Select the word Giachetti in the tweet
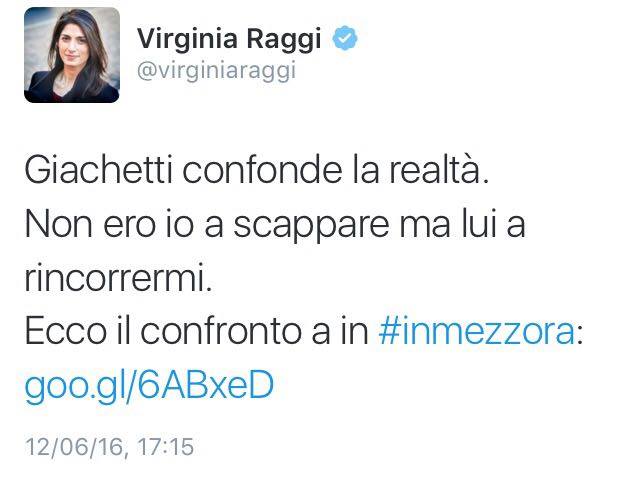Screen dimensions: 640x487 [98, 170]
